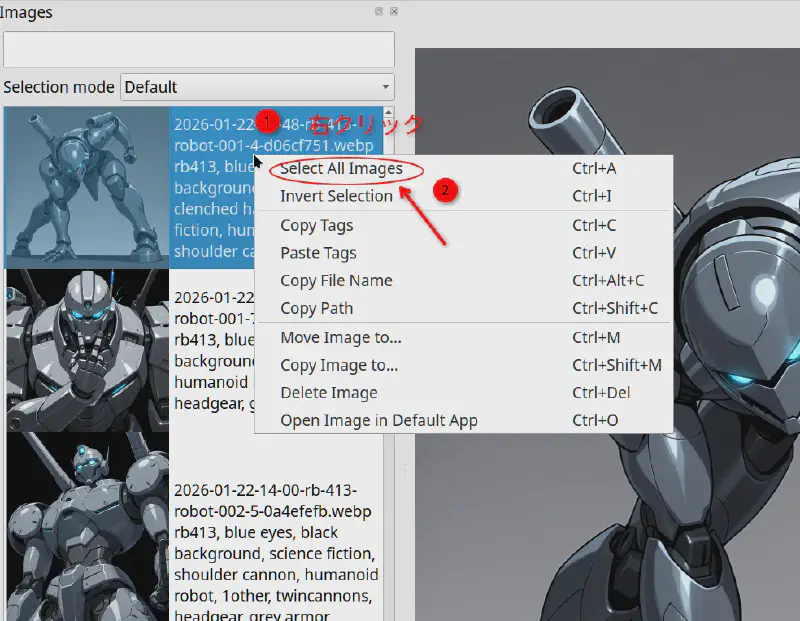Close the Images panel
This screenshot has width=800, height=621.
tap(394, 12)
